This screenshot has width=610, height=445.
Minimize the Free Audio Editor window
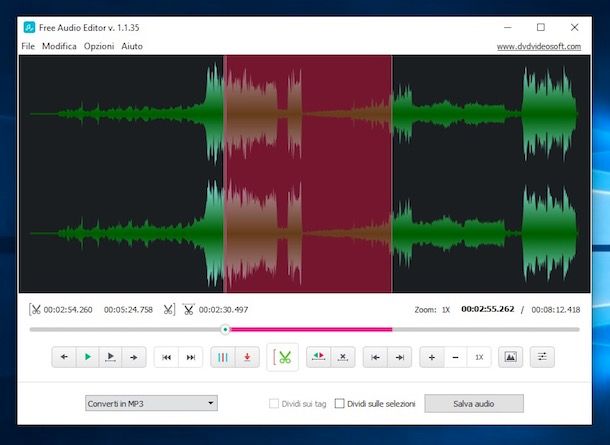pyautogui.click(x=508, y=27)
